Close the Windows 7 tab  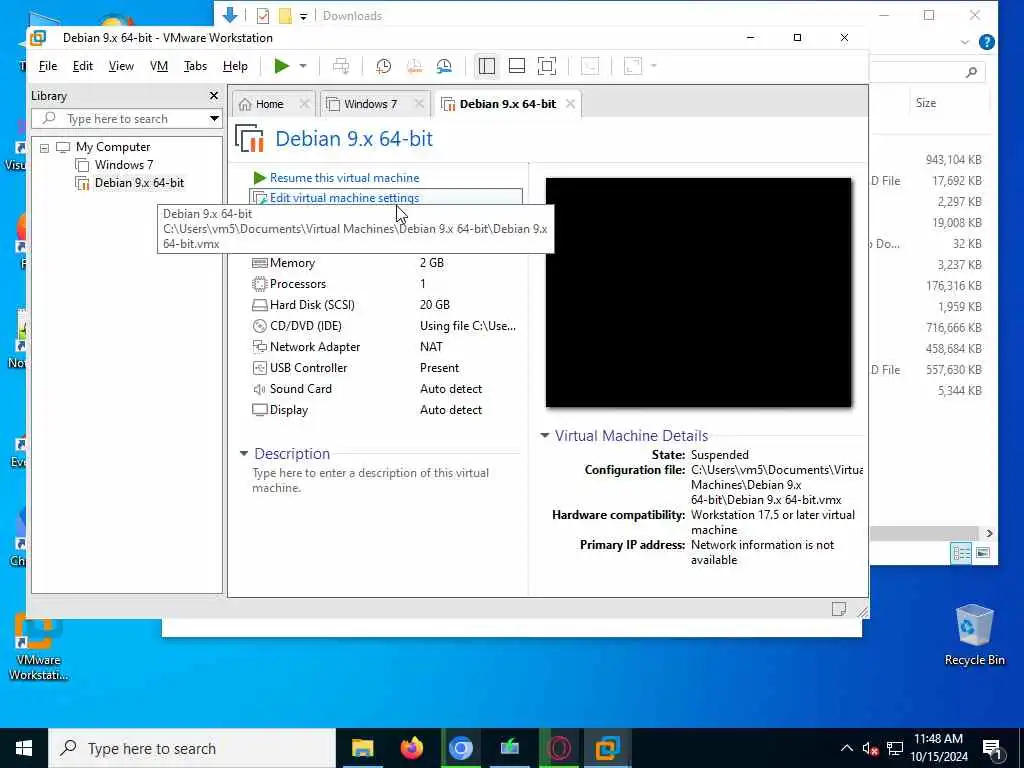coord(419,104)
